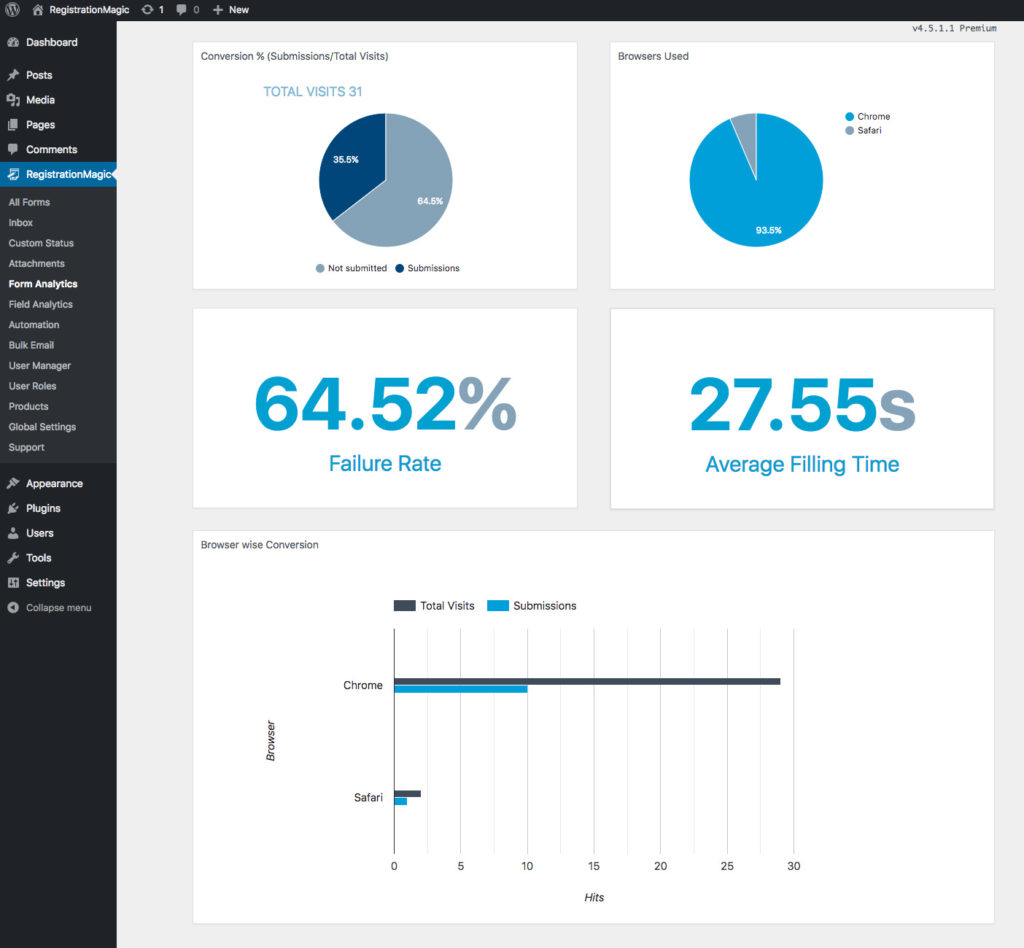
Task: Go to Global Settings submenu item
Action: (x=42, y=427)
